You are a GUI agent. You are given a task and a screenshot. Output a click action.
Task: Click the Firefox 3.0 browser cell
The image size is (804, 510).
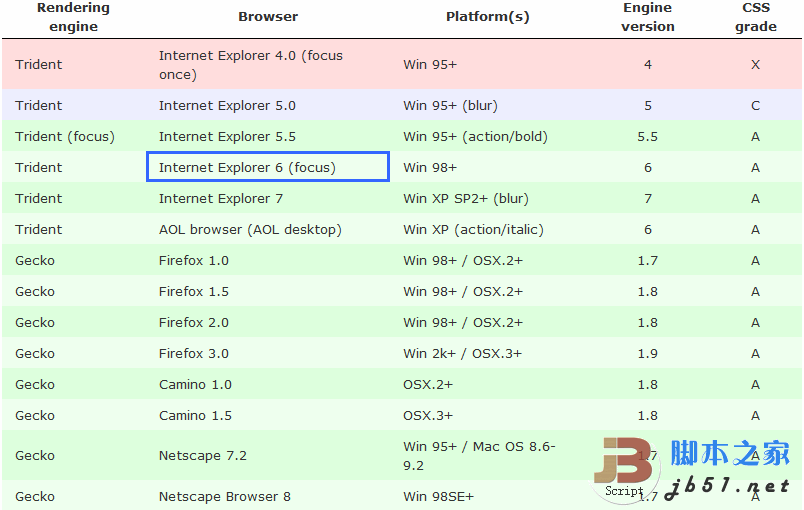coord(268,353)
